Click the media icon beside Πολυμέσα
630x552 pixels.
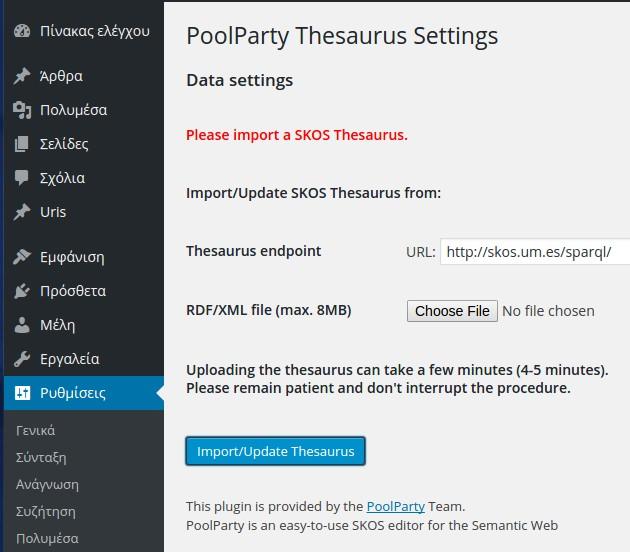point(22,110)
